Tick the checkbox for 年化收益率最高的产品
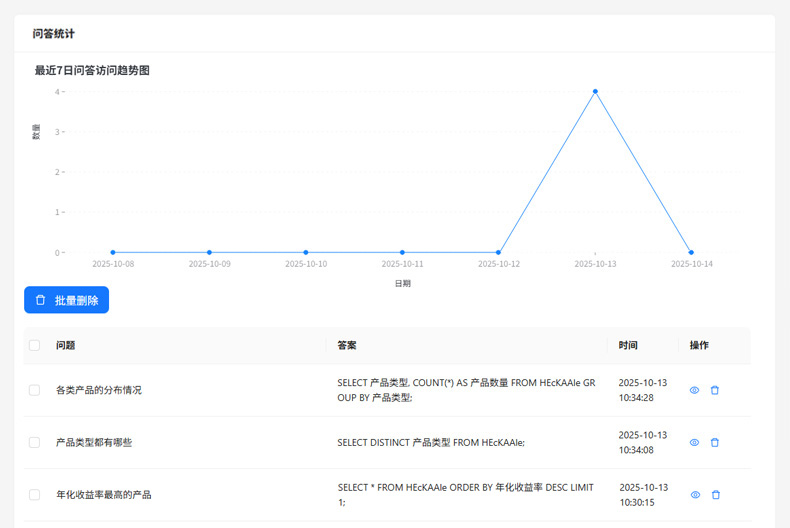Image resolution: width=790 pixels, height=528 pixels. point(35,494)
